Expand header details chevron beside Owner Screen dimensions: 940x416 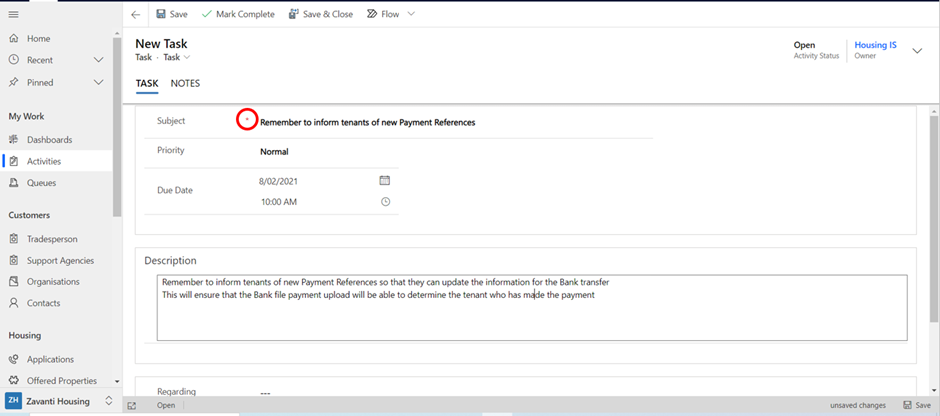coord(917,51)
